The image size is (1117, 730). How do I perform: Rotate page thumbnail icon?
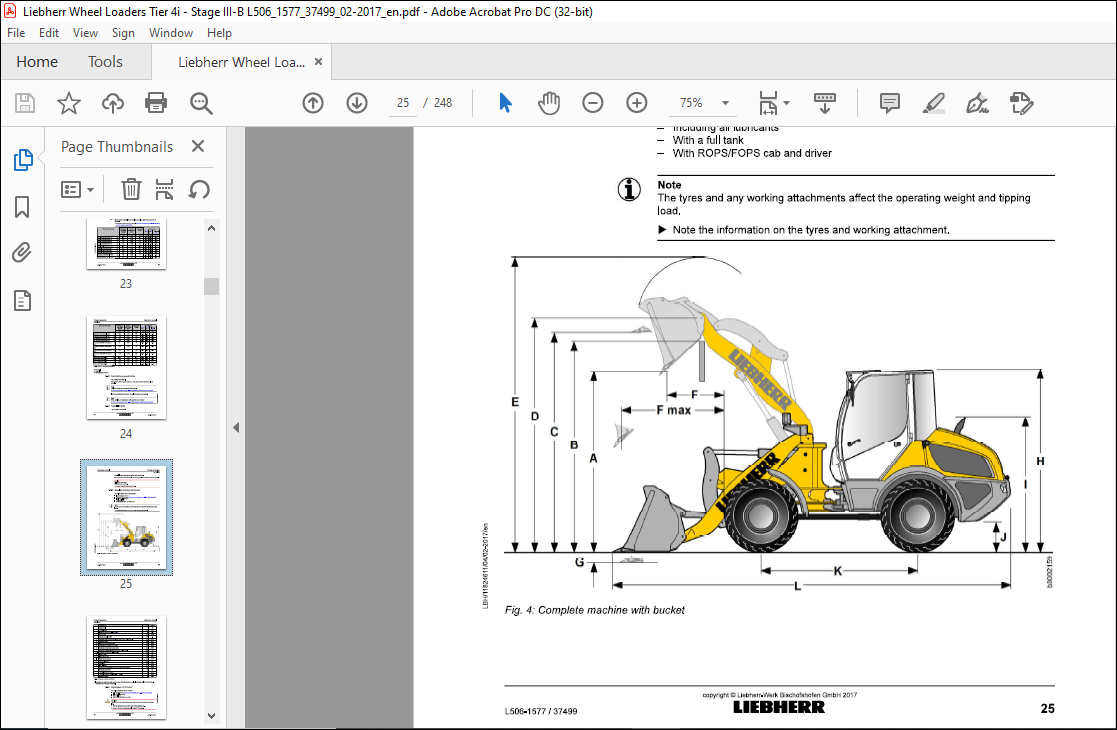pos(199,189)
